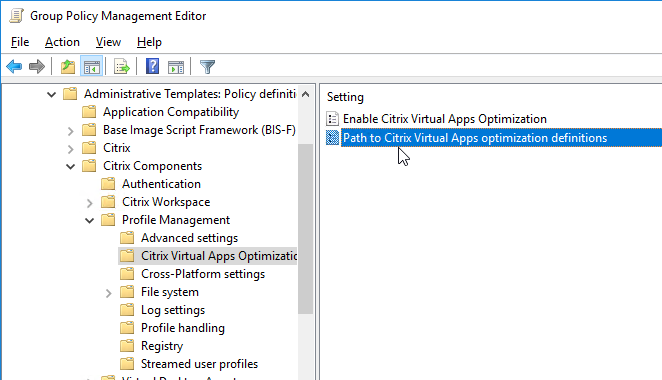Click the Up One Level folder icon
Viewport: 662px width, 380px height.
pos(68,67)
